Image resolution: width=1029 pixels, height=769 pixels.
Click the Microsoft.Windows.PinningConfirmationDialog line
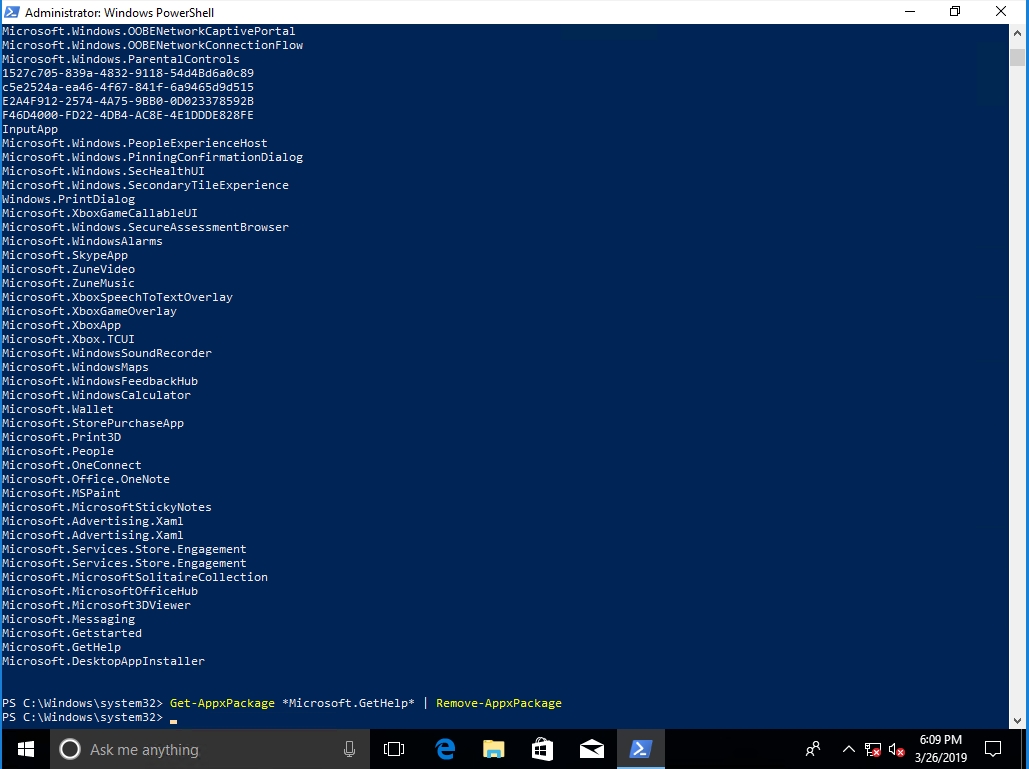153,157
